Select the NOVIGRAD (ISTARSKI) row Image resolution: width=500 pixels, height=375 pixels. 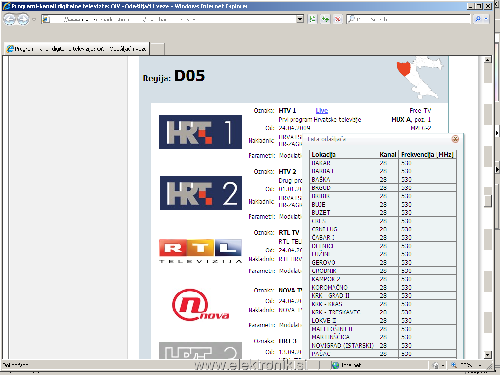coord(382,346)
